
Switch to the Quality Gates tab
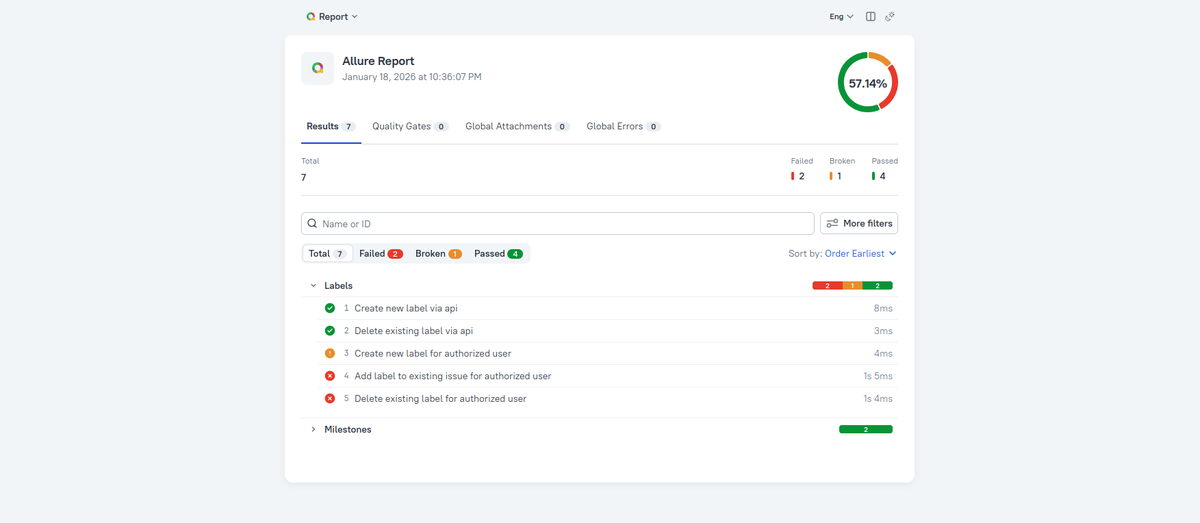coord(409,127)
